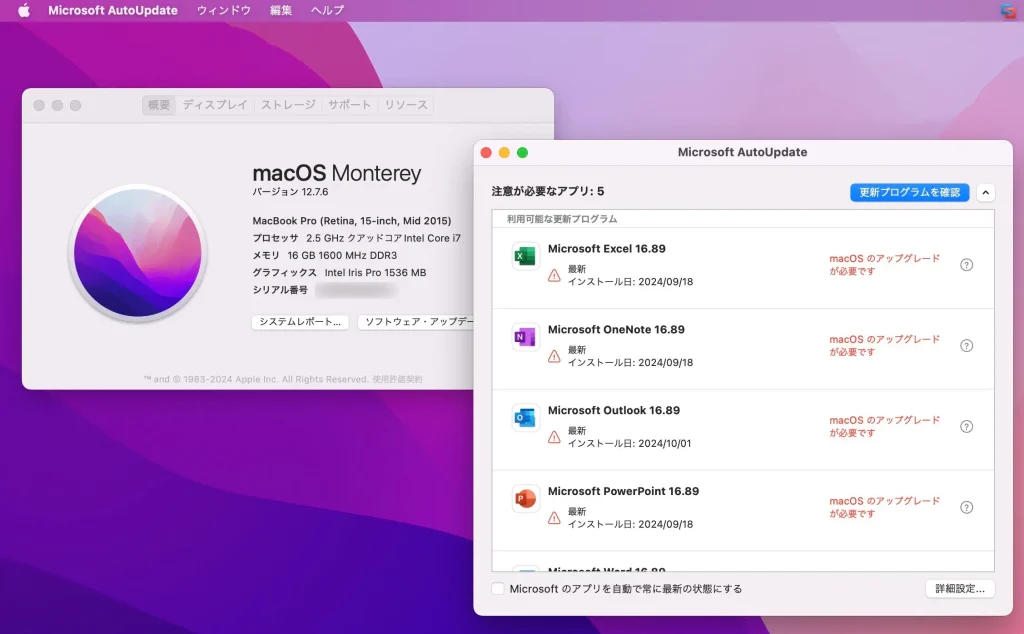This screenshot has height=634, width=1024.
Task: Open the ヘルプ menu
Action: tap(327, 10)
